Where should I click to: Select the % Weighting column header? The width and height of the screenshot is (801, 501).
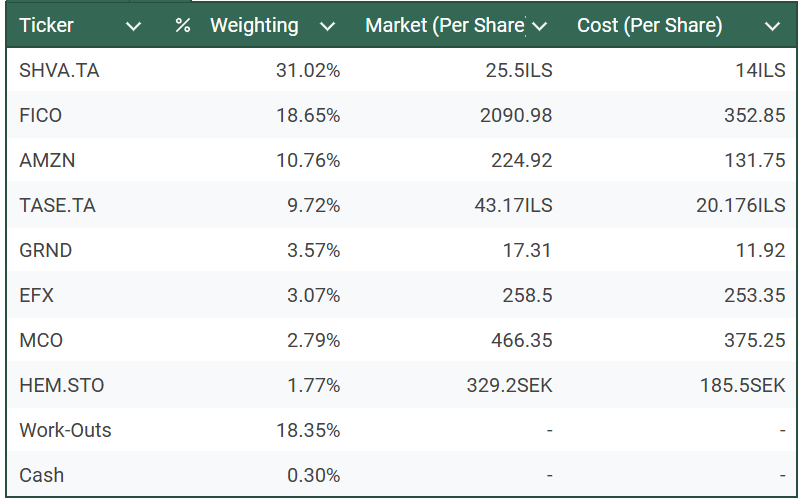[x=237, y=25]
